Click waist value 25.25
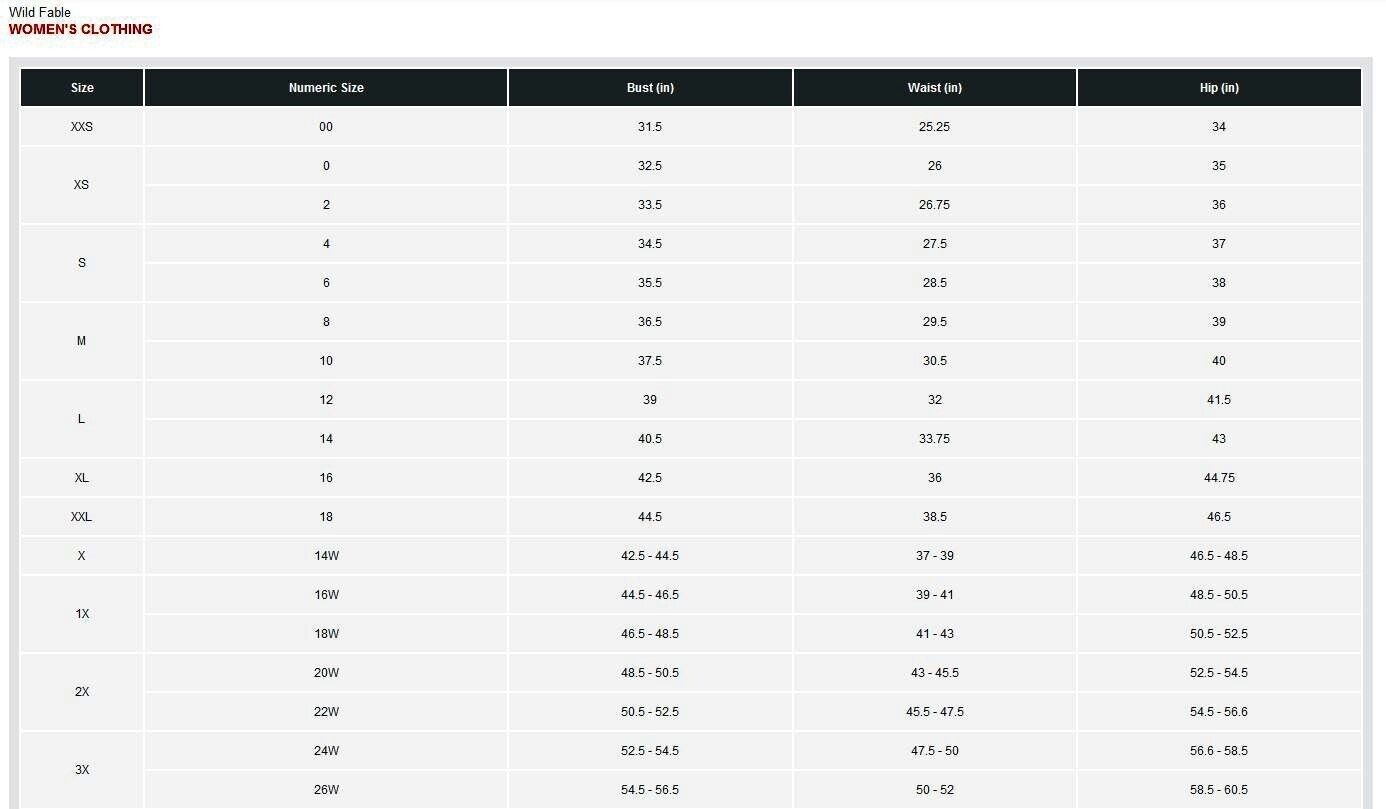 pyautogui.click(x=935, y=127)
